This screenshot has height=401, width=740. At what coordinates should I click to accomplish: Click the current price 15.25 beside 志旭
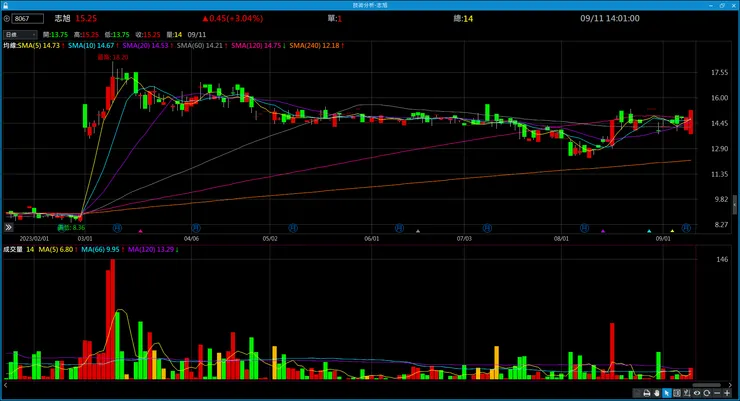86,18
